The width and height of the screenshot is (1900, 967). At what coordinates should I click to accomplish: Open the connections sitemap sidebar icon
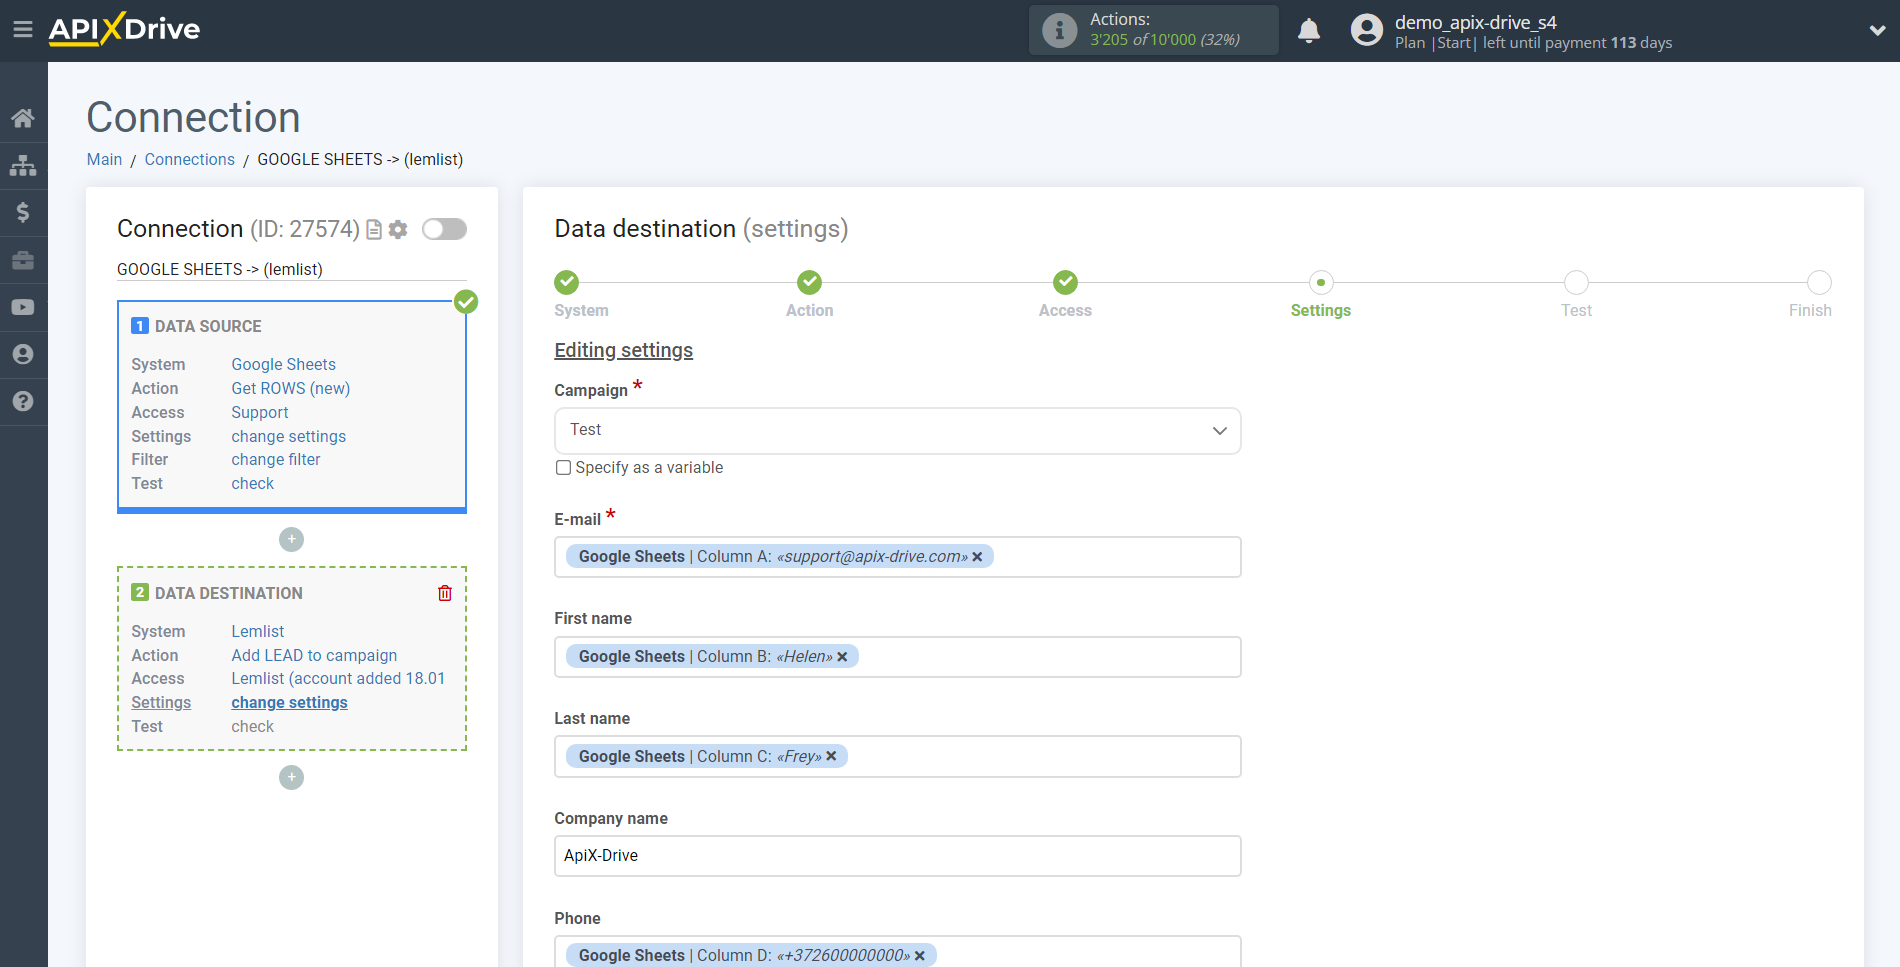click(x=23, y=165)
